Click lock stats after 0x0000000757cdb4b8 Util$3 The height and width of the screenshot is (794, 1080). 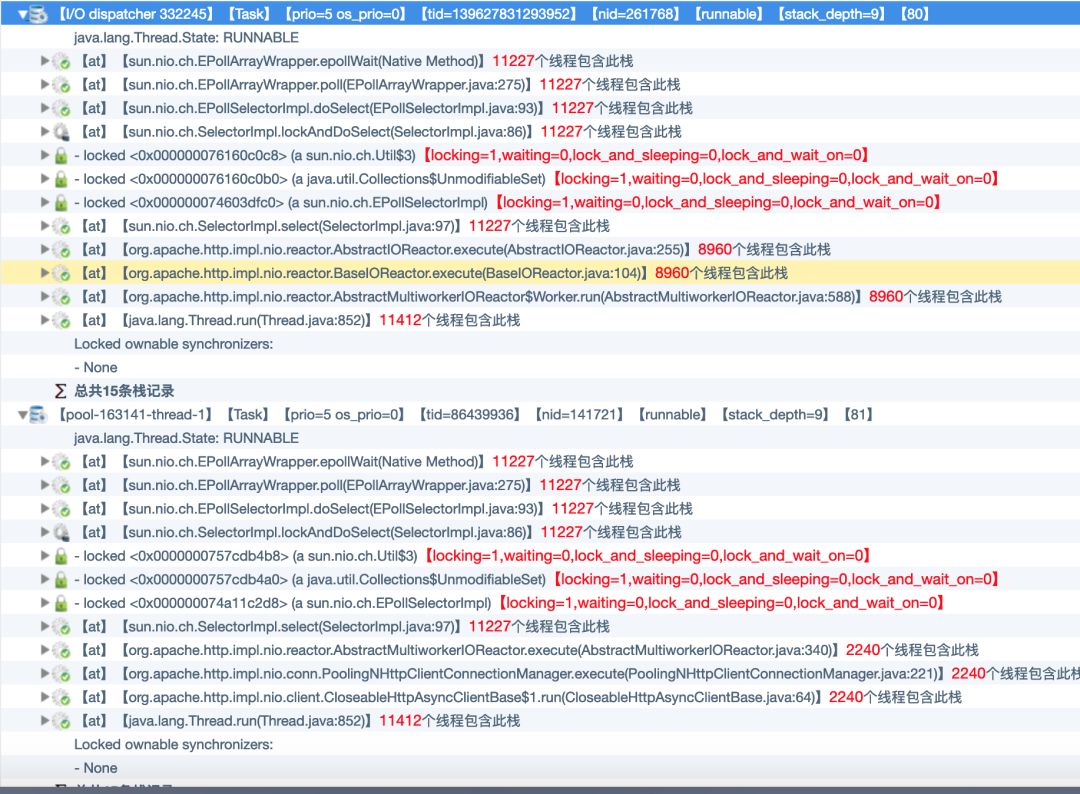[x=647, y=556]
